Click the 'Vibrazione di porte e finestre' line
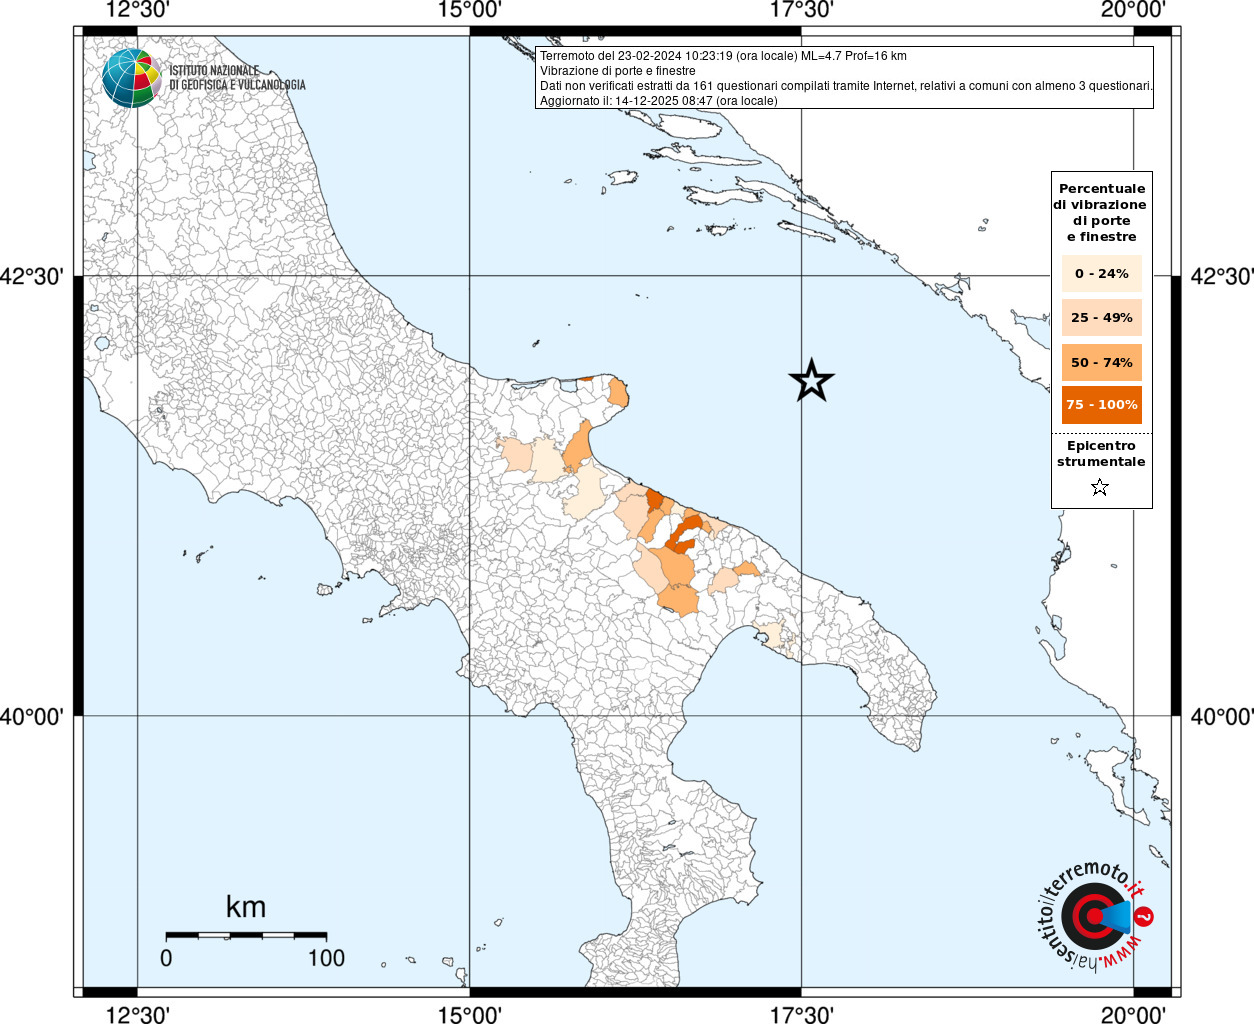The height and width of the screenshot is (1024, 1254). 617,71
